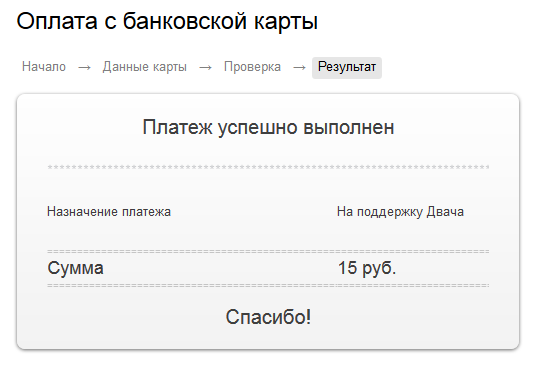534x369 pixels.
Task: Click the double line above Сумма row
Action: 268,252
